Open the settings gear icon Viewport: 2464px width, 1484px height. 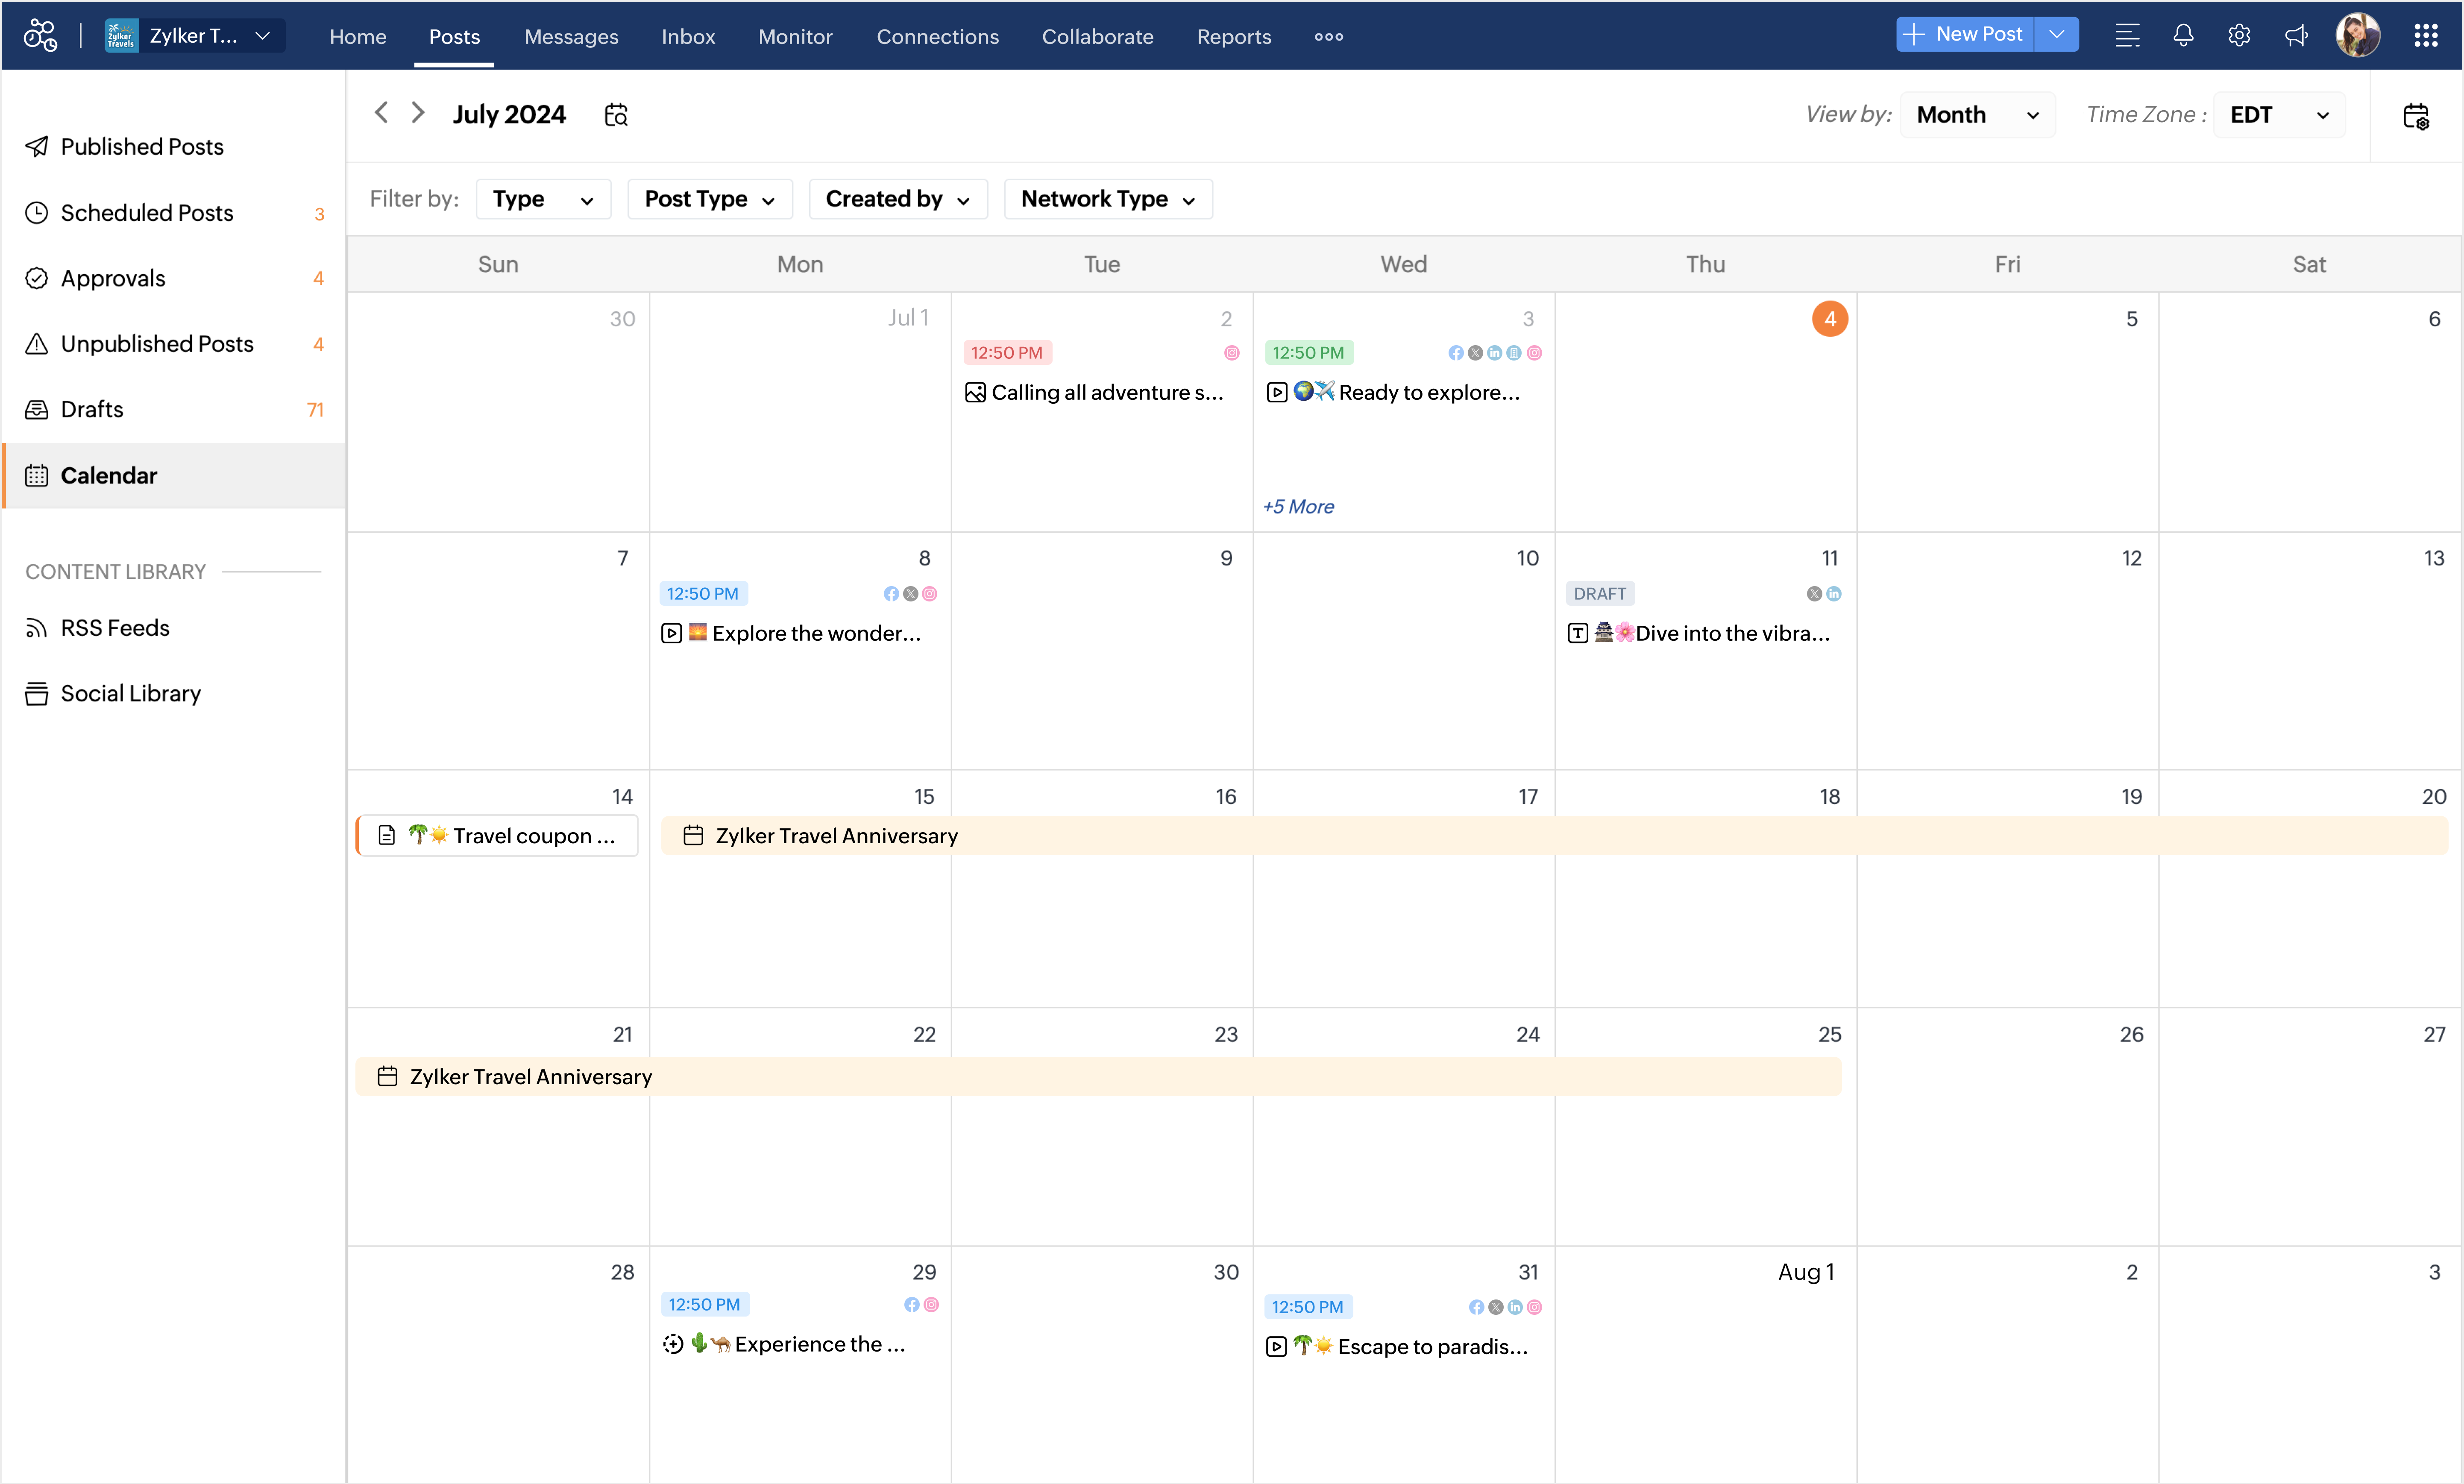pos(2239,36)
